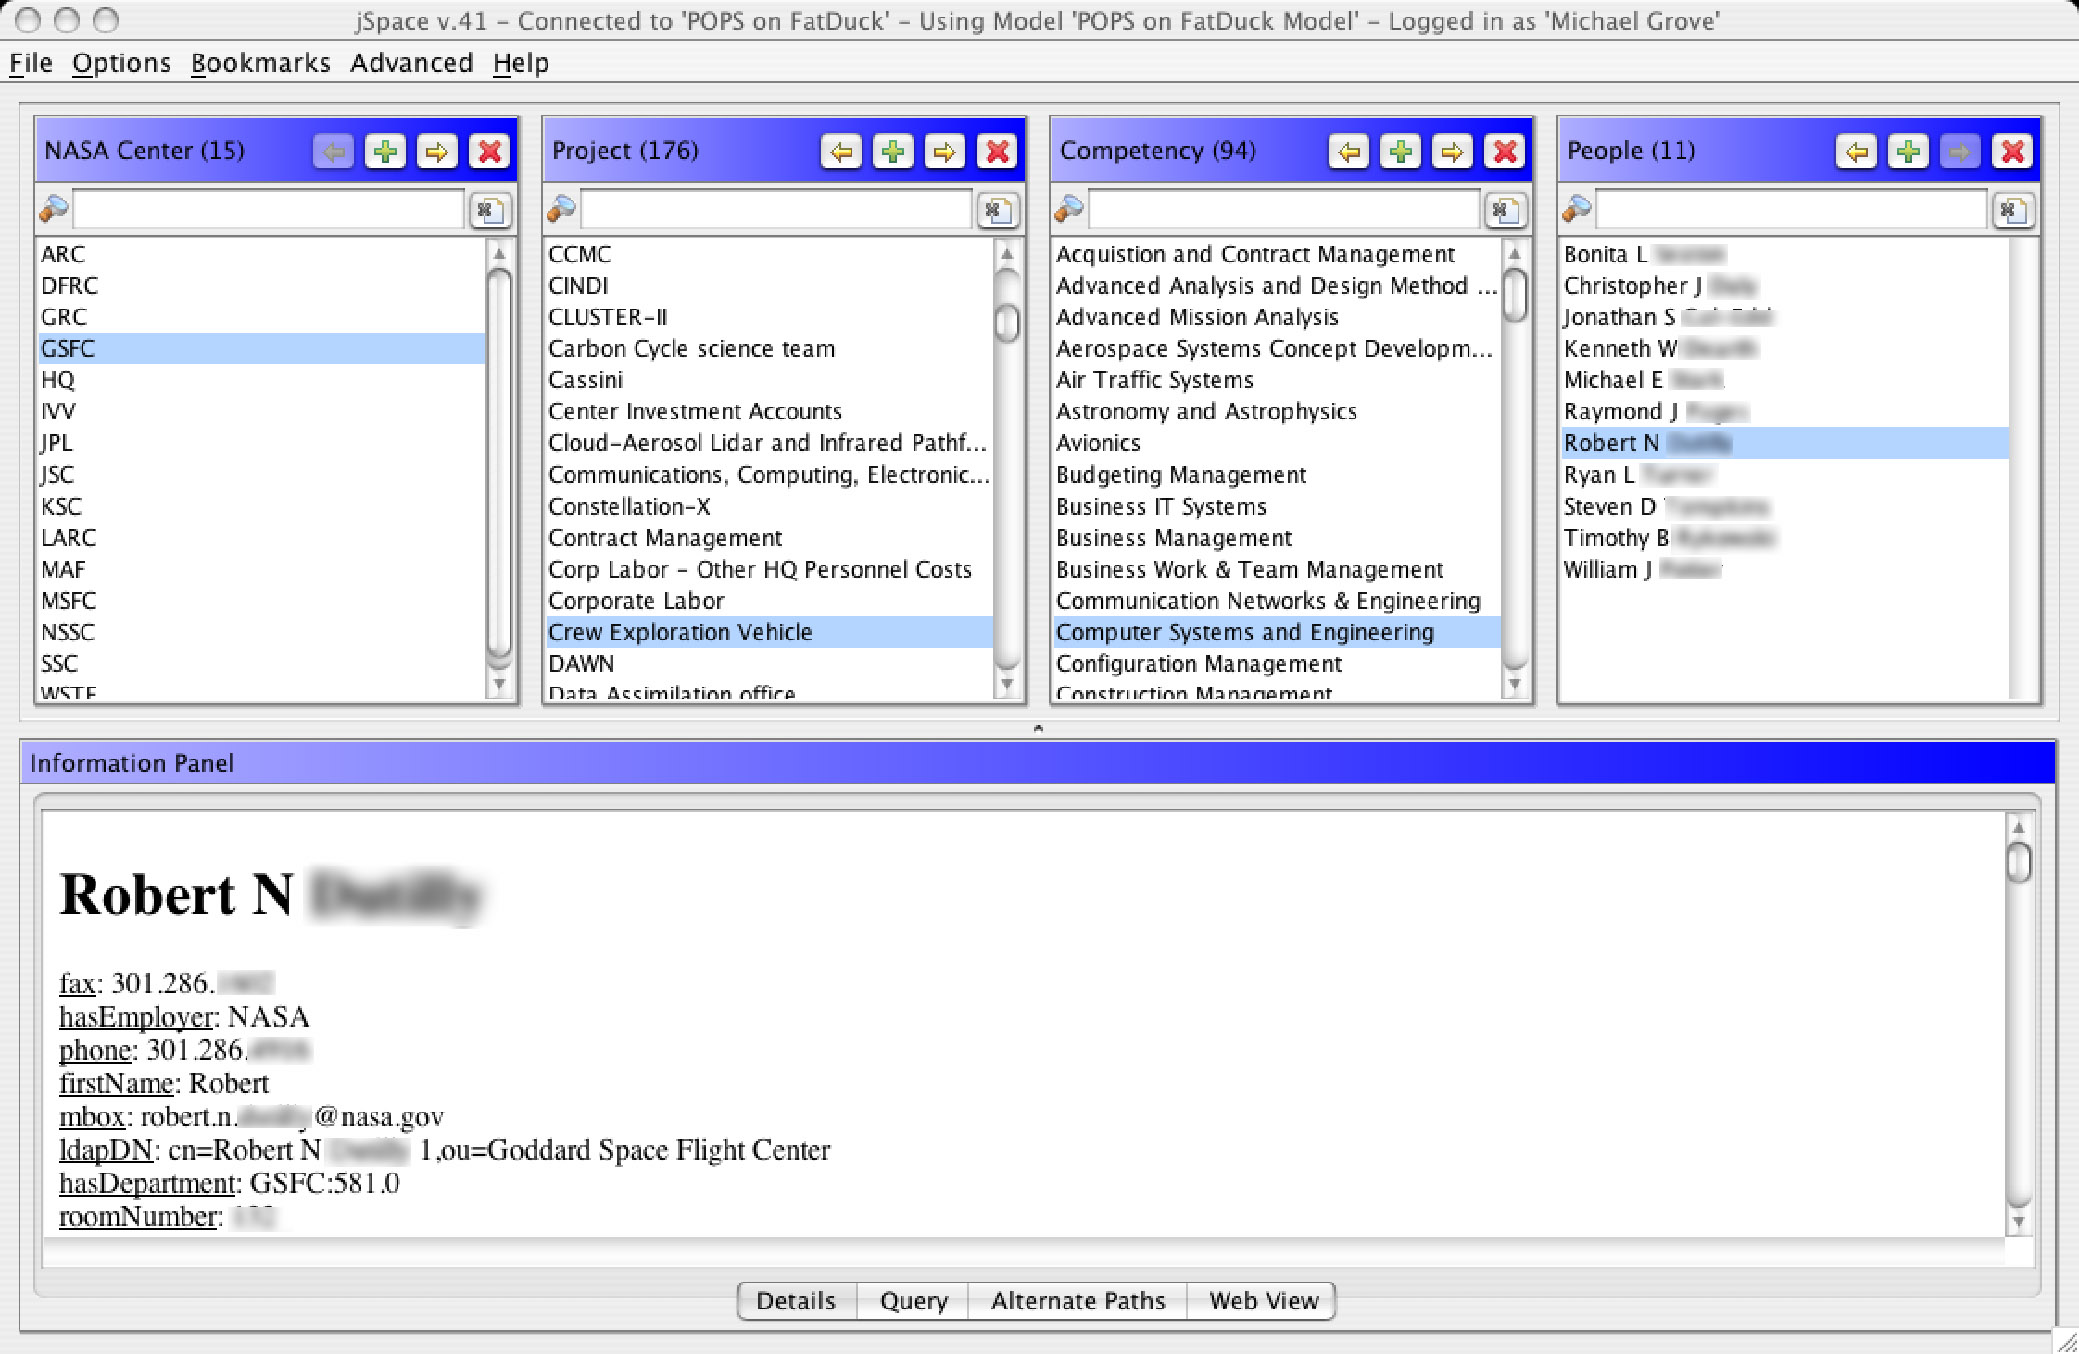Open the Advanced menu
The width and height of the screenshot is (2079, 1354).
(411, 63)
